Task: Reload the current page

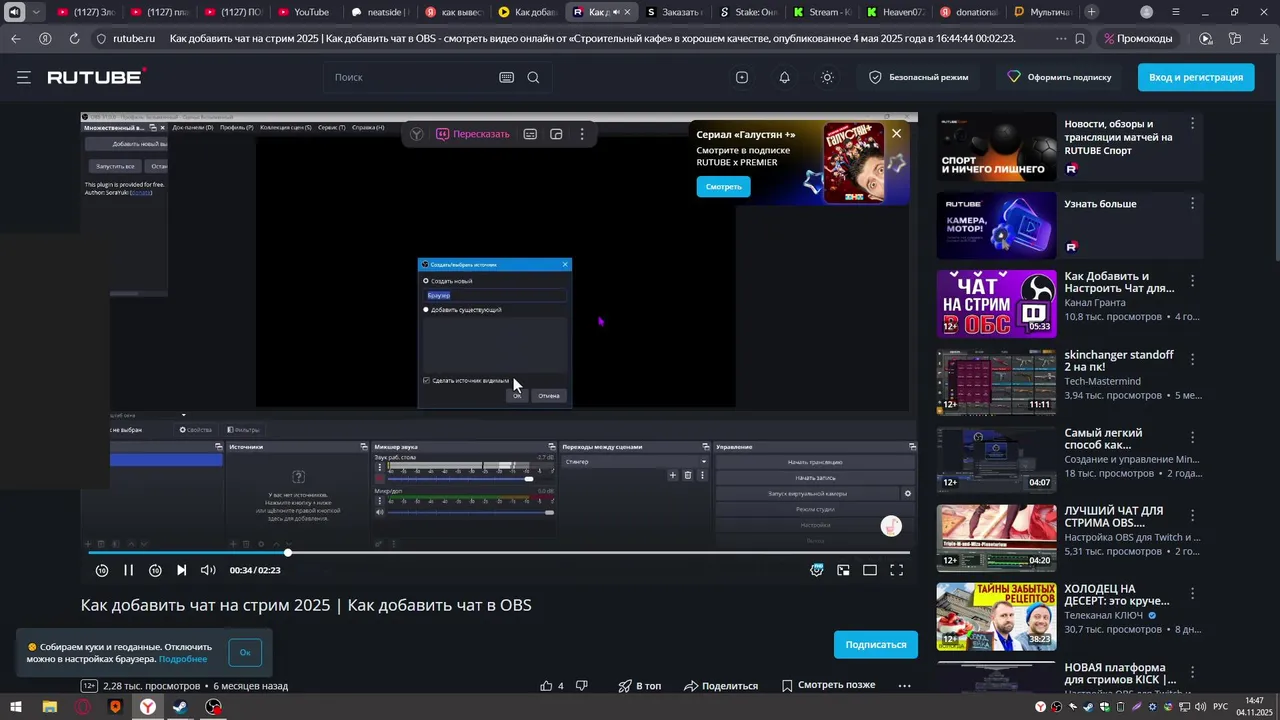Action: point(75,38)
